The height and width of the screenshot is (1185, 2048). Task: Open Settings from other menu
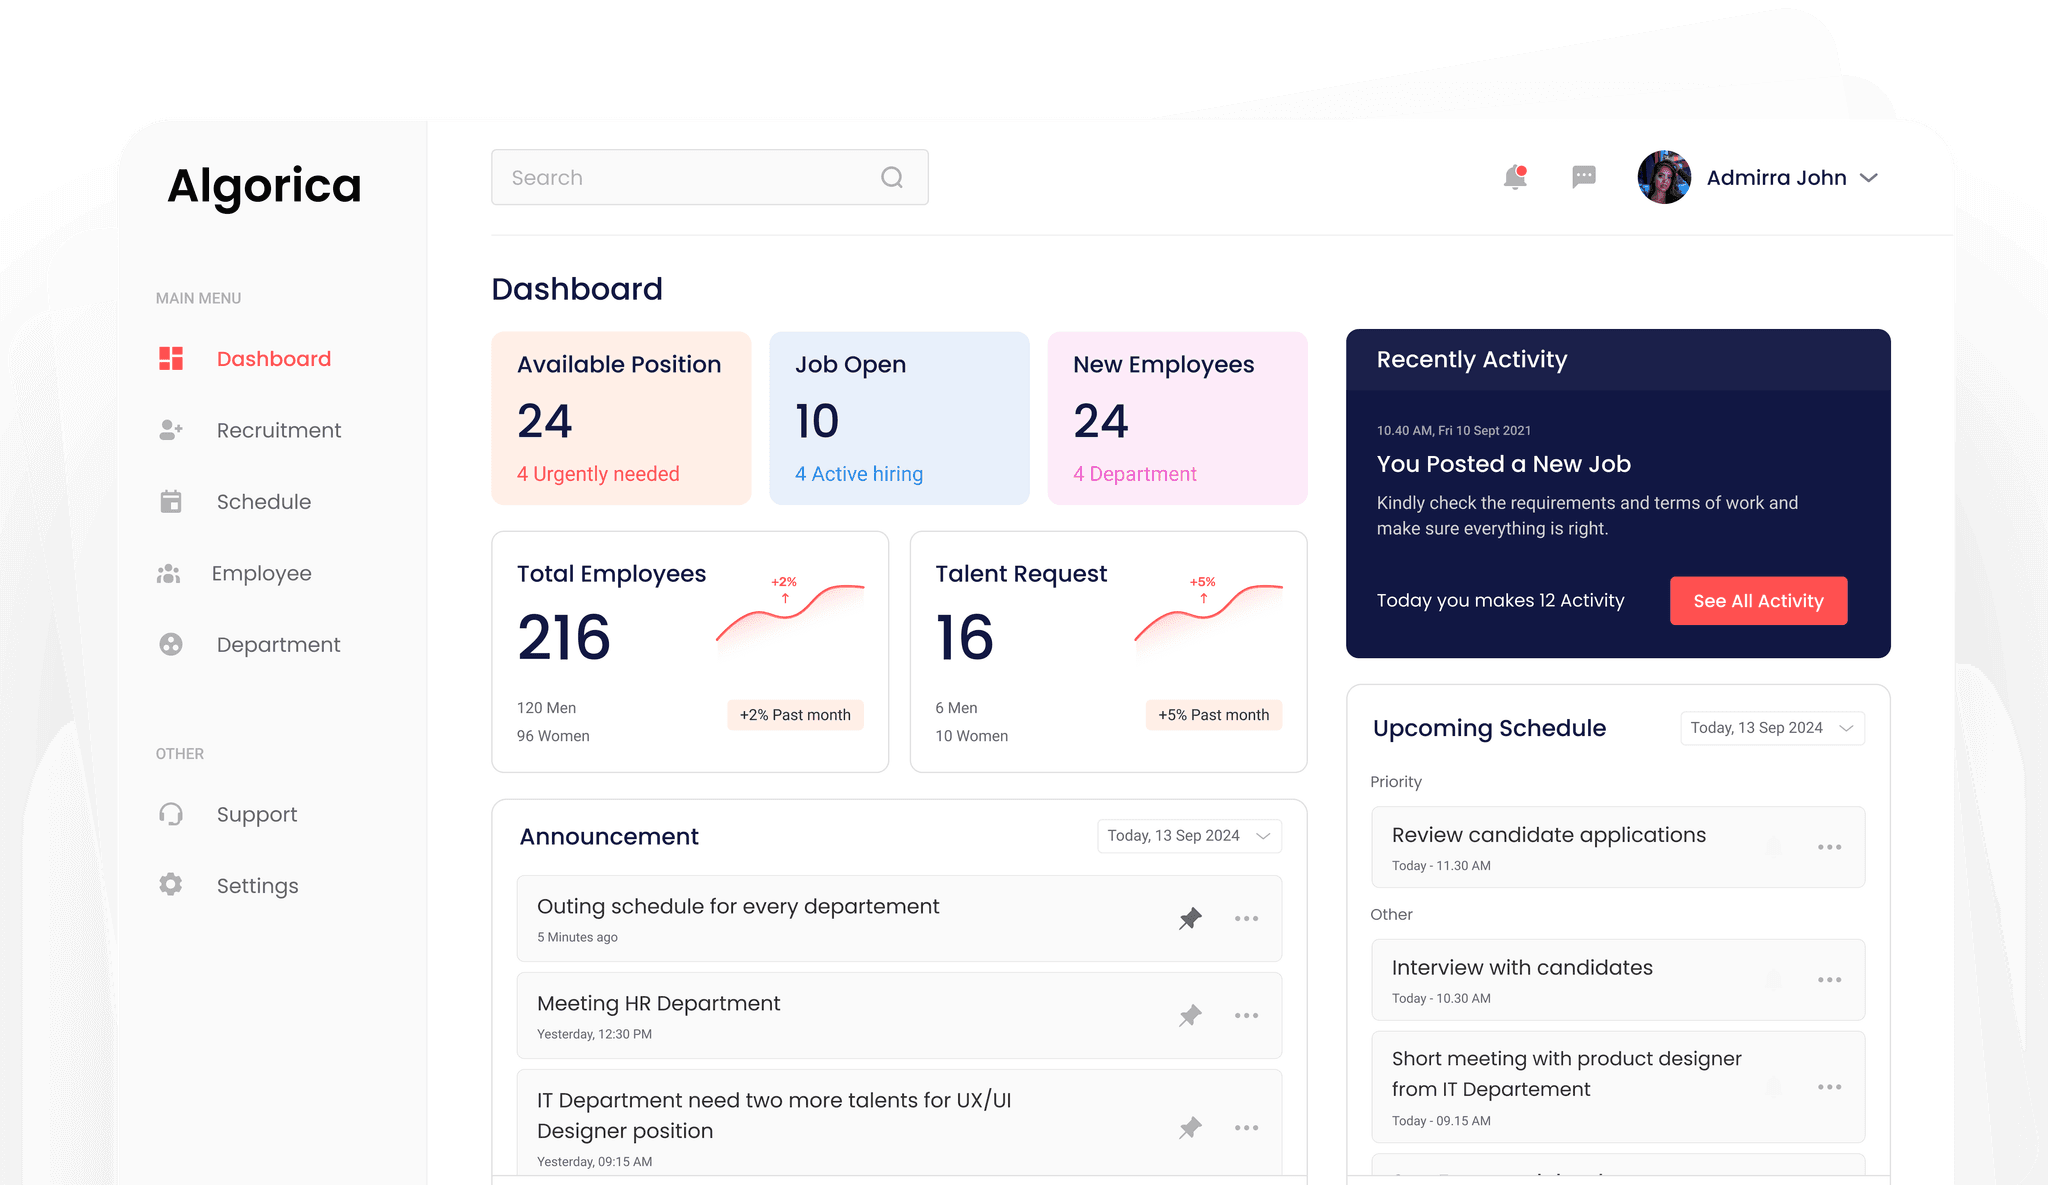(x=257, y=885)
